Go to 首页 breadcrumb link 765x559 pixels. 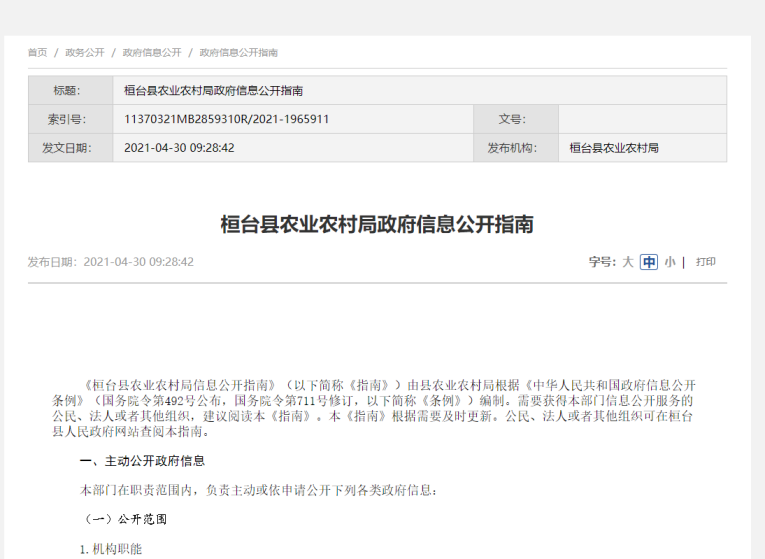pyautogui.click(x=38, y=53)
